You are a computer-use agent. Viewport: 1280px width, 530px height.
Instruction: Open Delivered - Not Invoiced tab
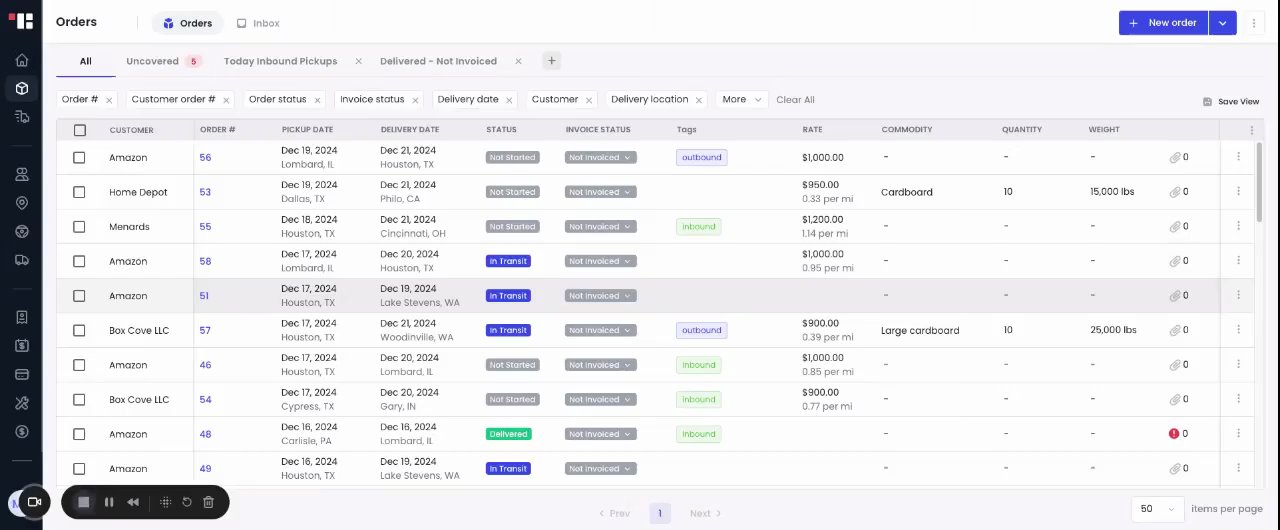(x=438, y=61)
